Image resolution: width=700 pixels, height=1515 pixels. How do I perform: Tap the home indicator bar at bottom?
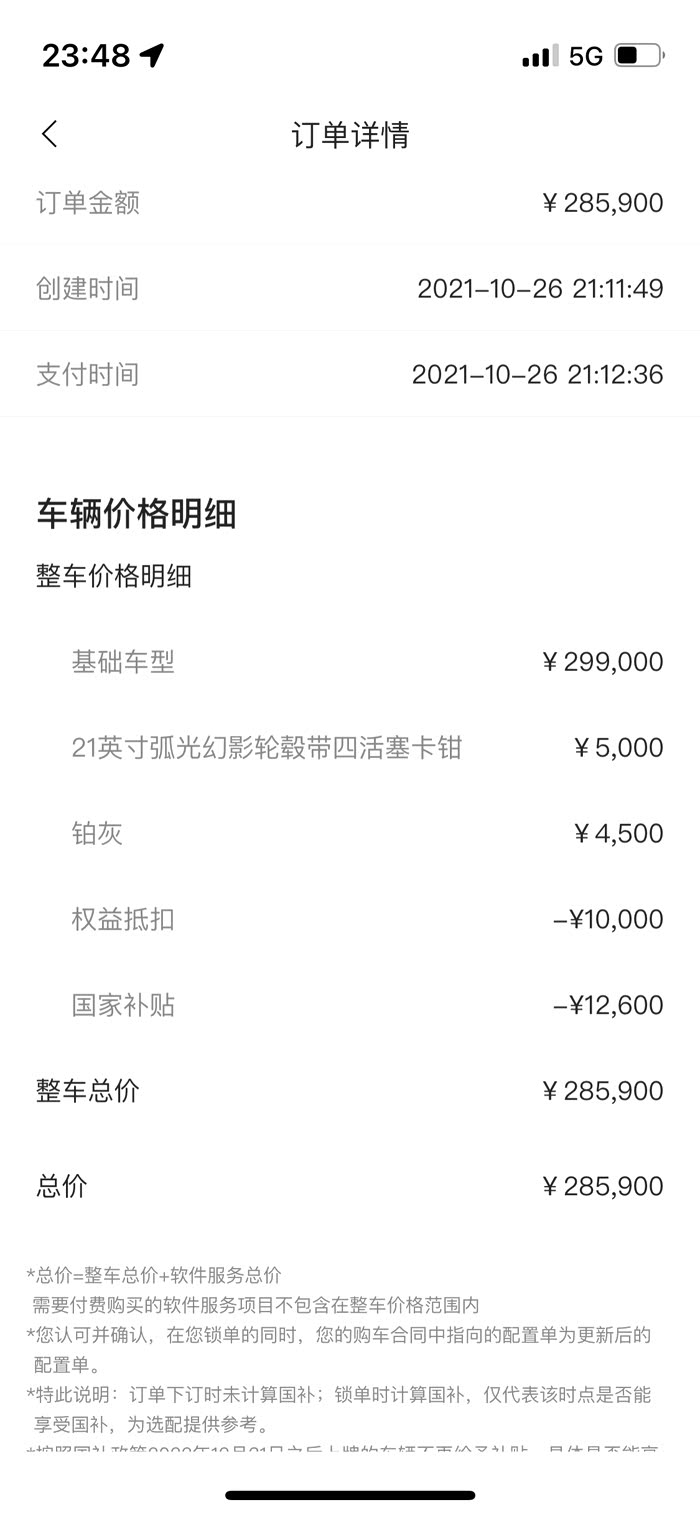click(350, 1496)
